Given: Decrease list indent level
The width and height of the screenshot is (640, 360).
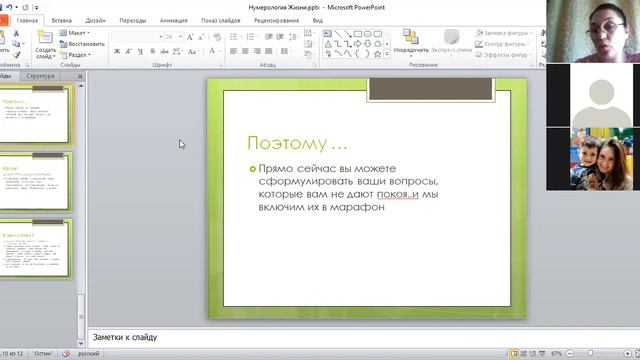Looking at the screenshot, I should coord(269,37).
